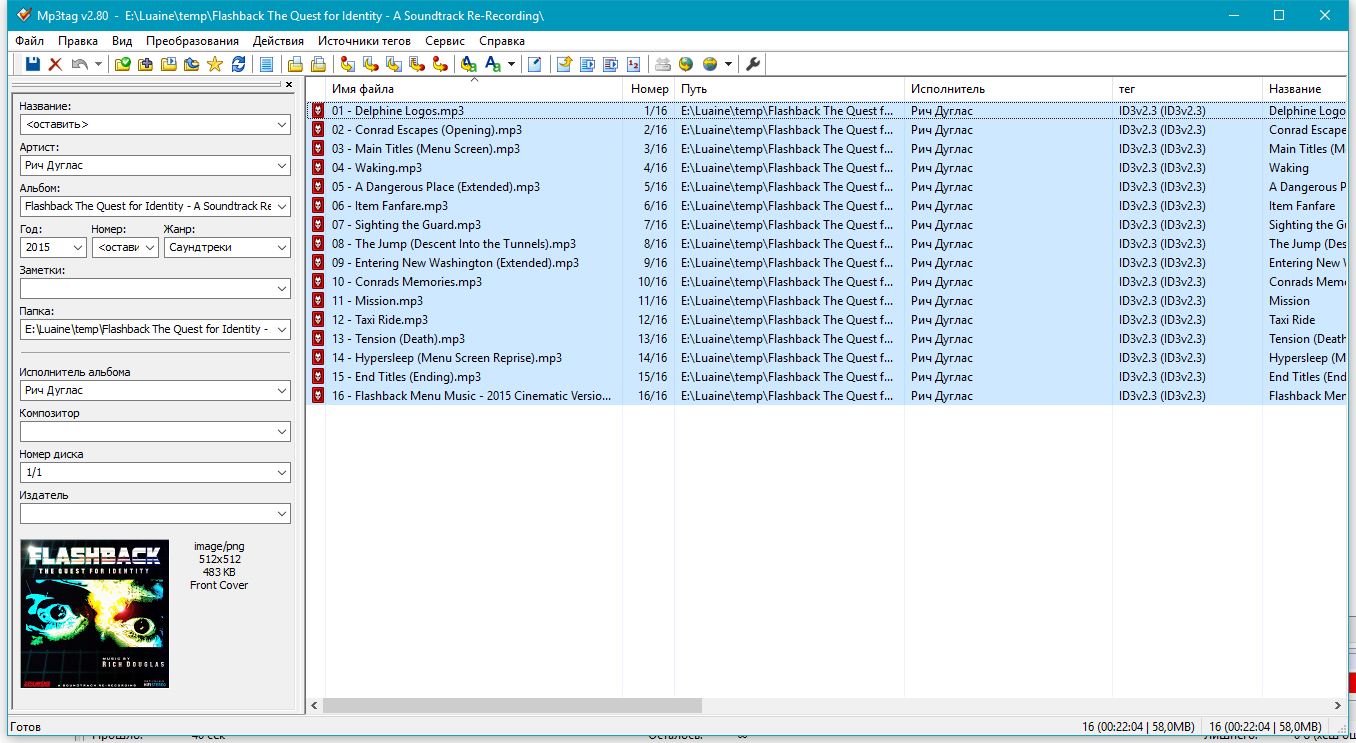Expand the Жанр dropdown showing Саундтреки
1356x743 pixels.
click(281, 247)
